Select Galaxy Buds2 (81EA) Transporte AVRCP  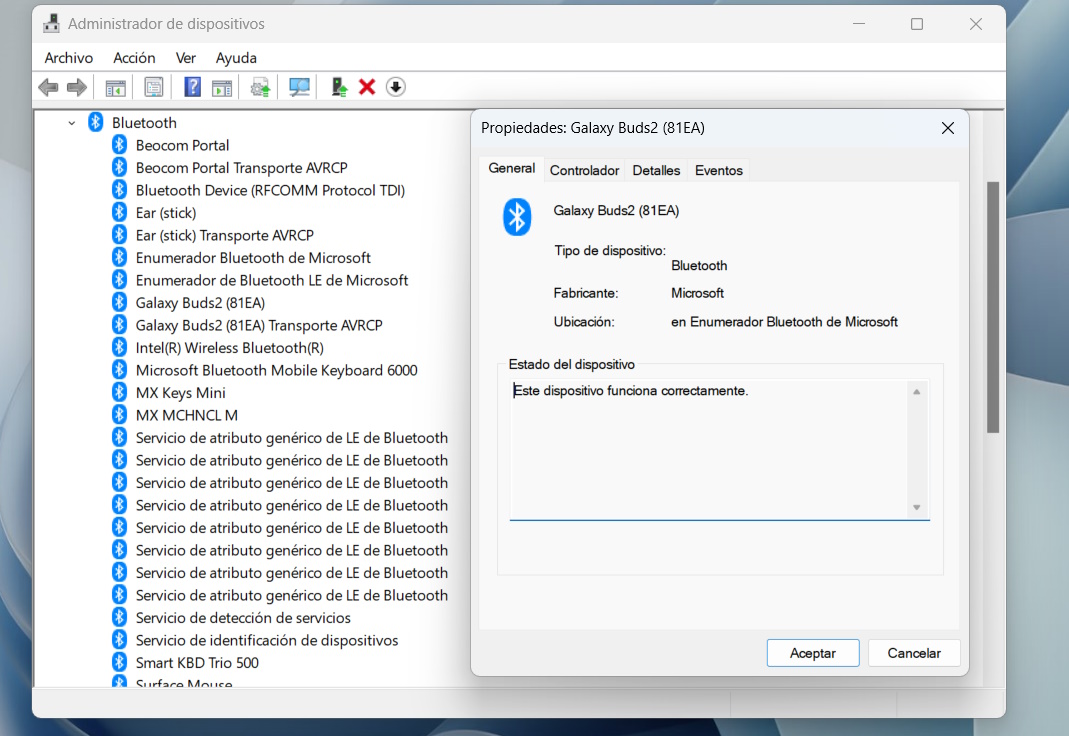click(258, 325)
